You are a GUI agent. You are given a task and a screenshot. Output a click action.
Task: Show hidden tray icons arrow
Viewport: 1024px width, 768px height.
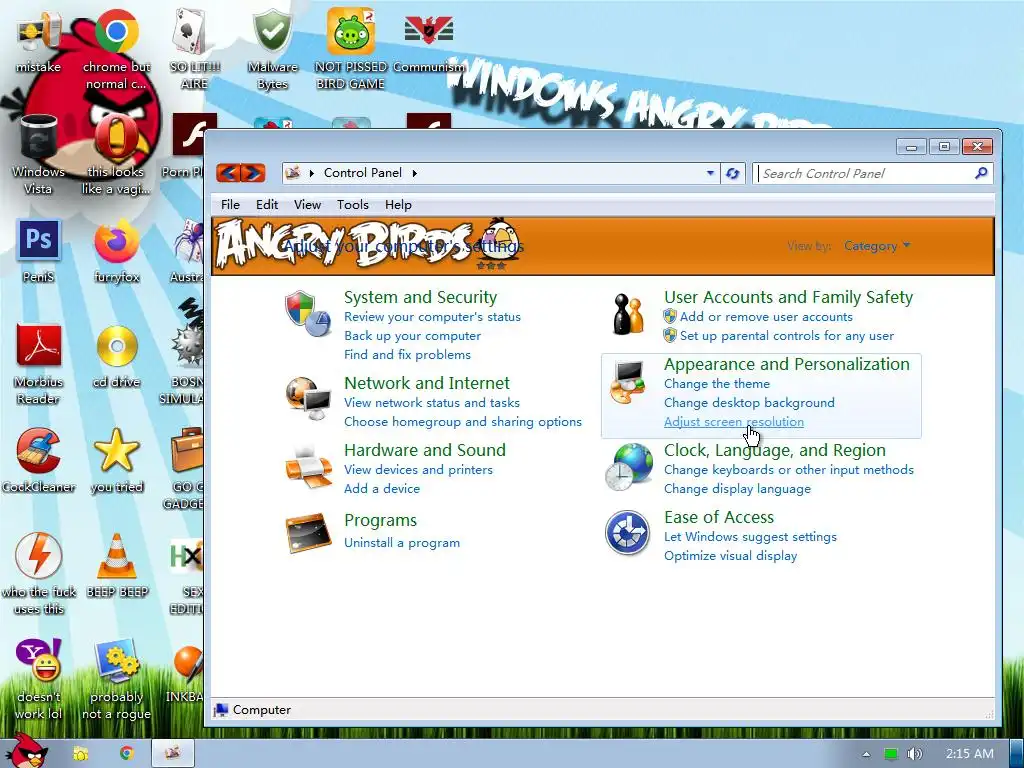[866, 754]
